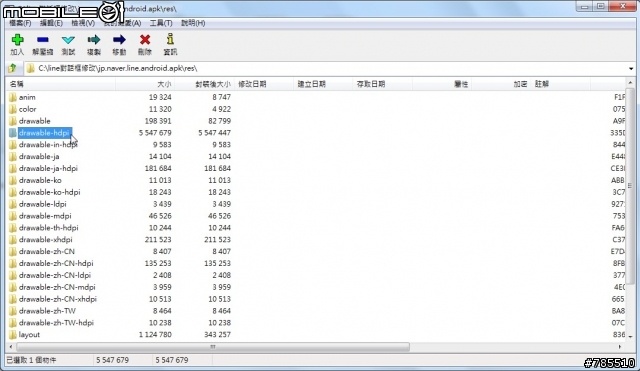Click the Test checkmark toolbar icon
640x371 pixels.
pos(68,40)
